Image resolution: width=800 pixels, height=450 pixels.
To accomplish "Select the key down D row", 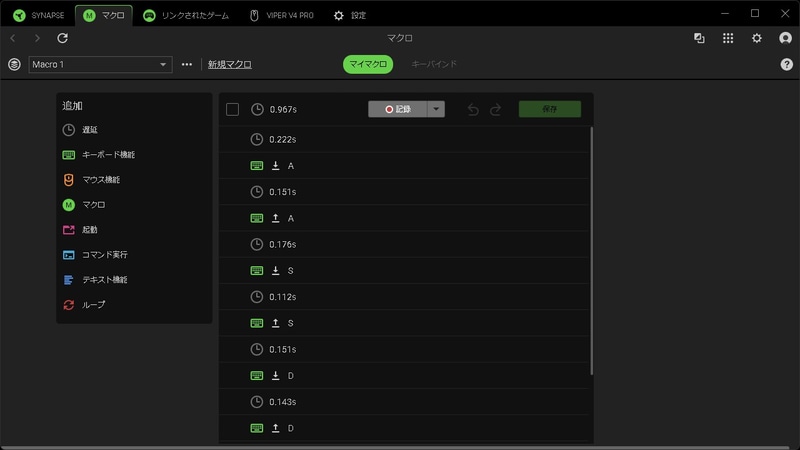I will click(404, 376).
